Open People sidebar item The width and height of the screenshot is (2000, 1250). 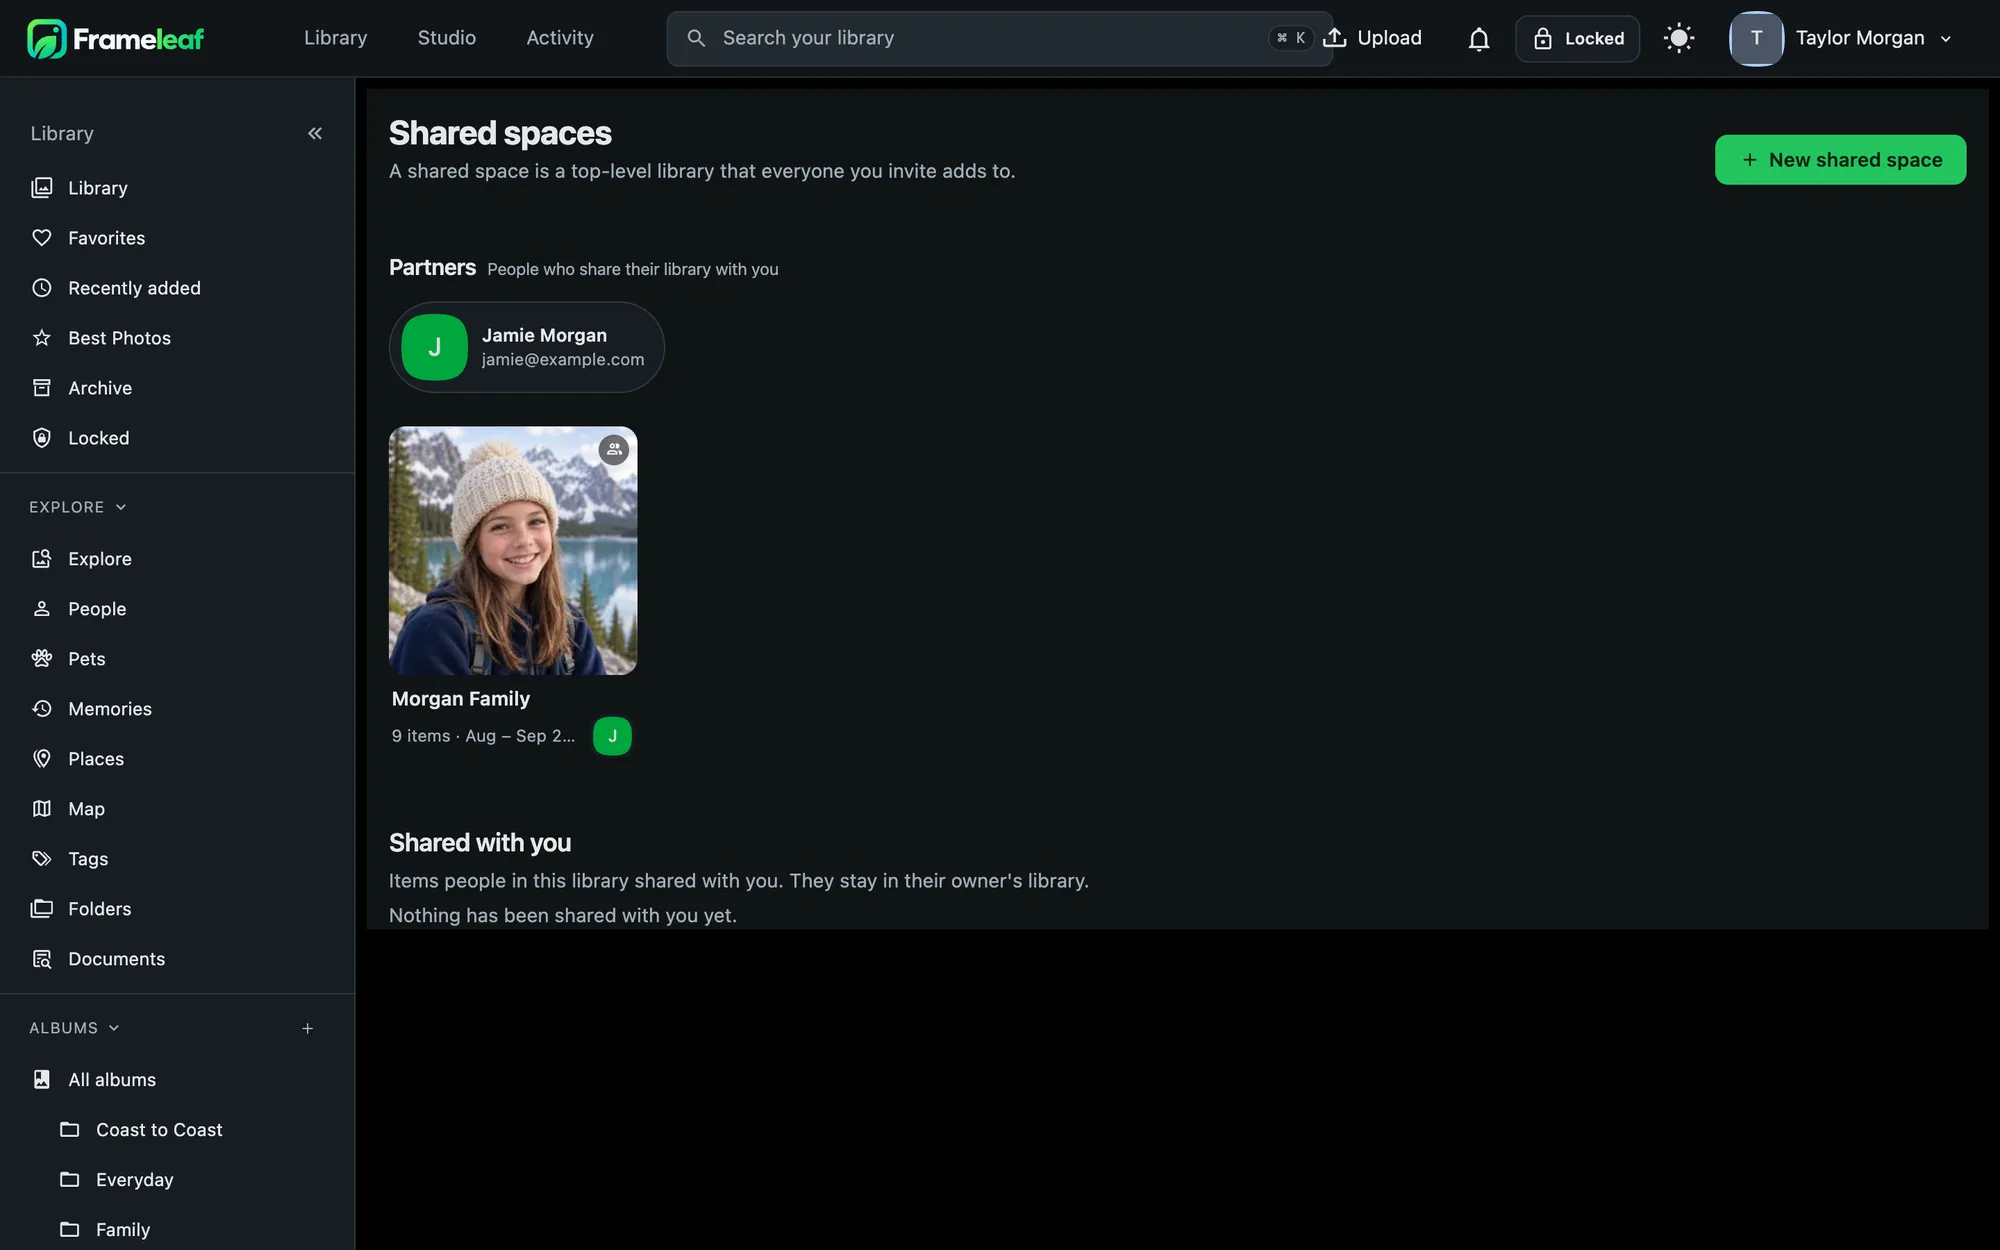177,609
